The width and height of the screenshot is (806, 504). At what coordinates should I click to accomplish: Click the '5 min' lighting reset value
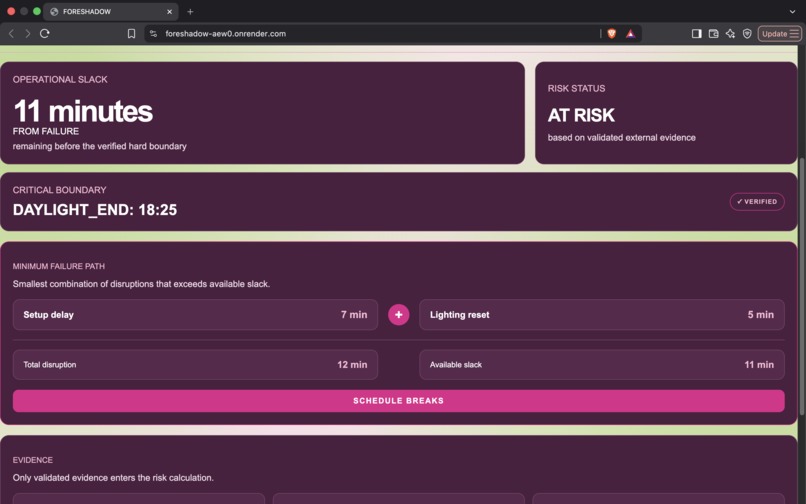(760, 314)
